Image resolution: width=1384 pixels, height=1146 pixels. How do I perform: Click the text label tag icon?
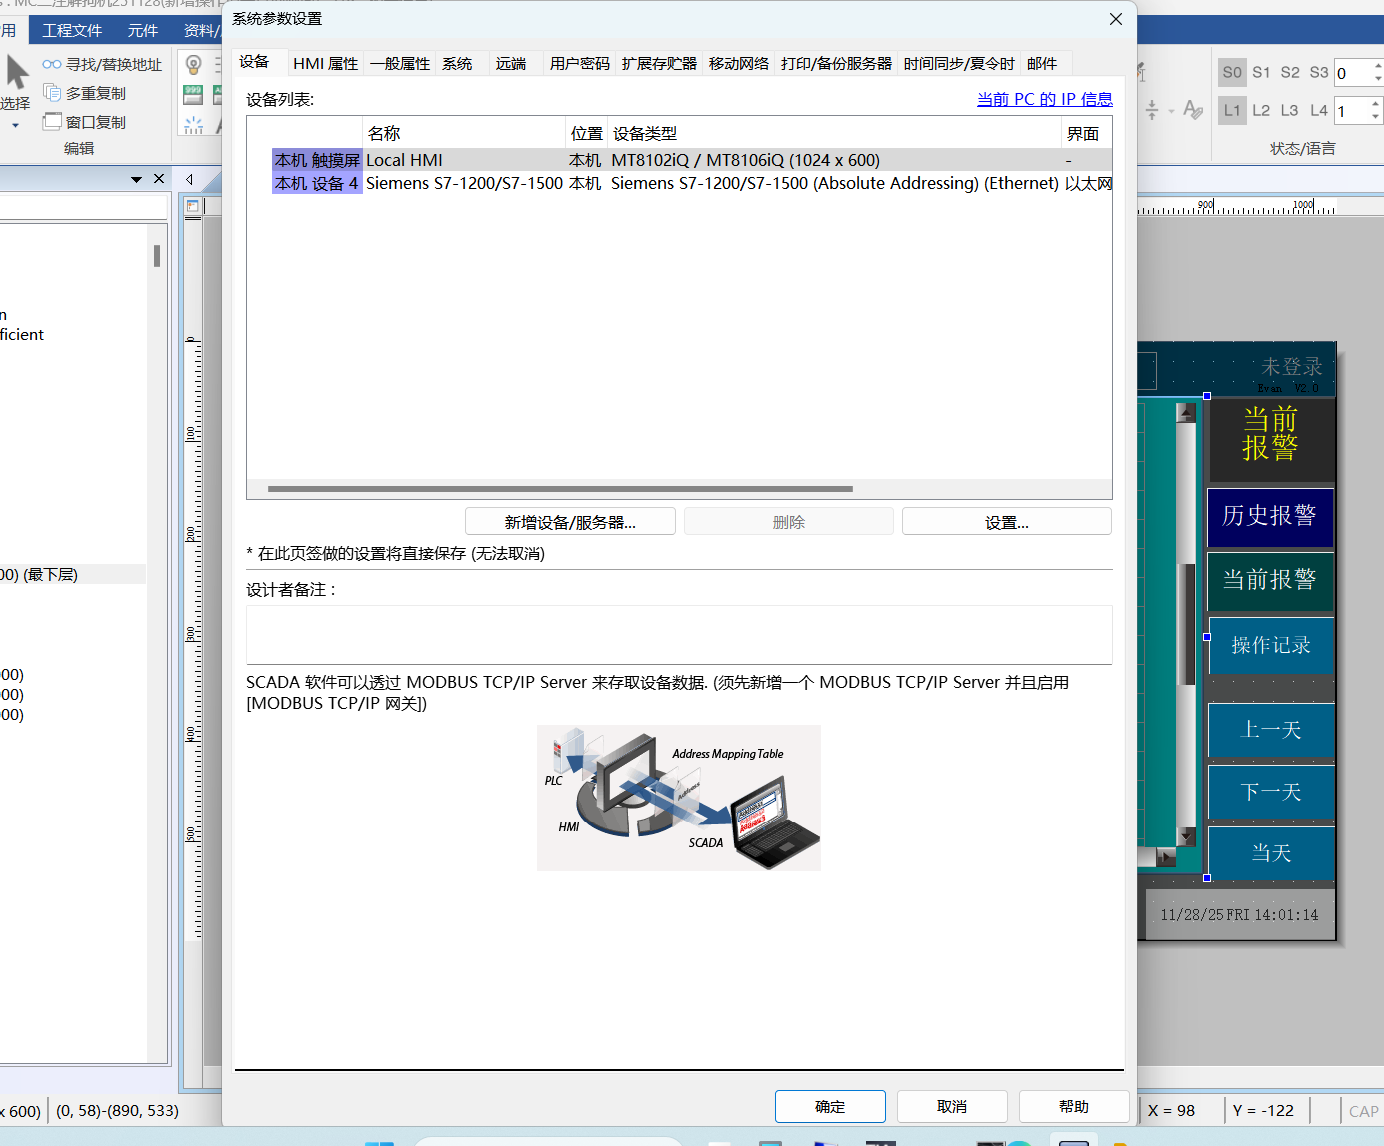(1193, 109)
